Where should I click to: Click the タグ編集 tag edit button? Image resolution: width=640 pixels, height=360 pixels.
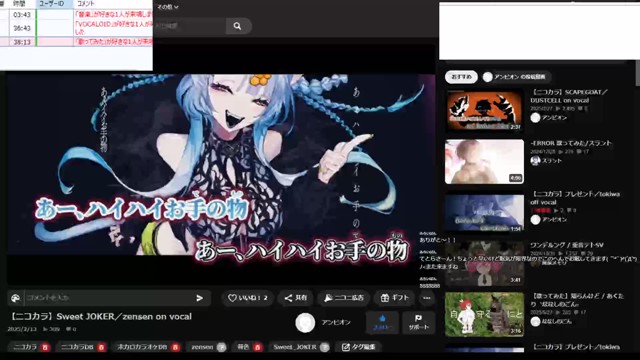[358, 347]
